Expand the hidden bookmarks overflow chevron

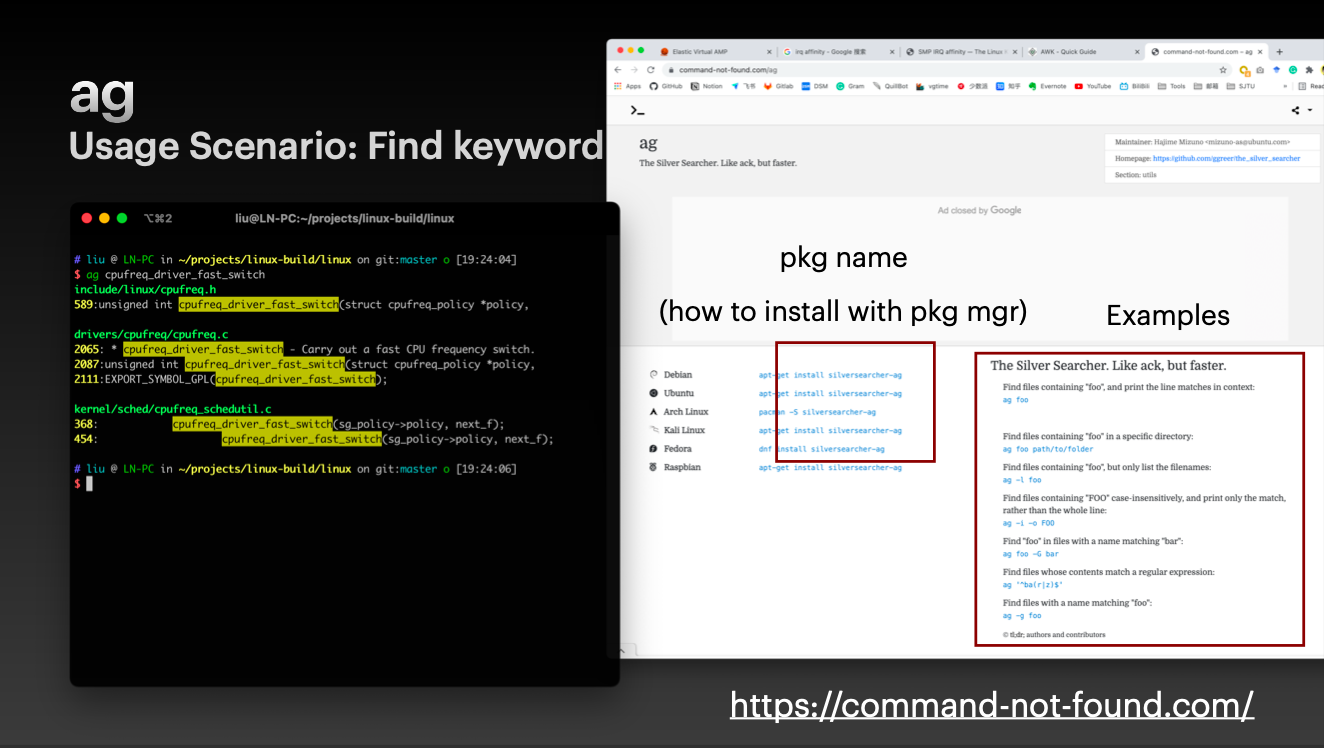coord(1286,86)
